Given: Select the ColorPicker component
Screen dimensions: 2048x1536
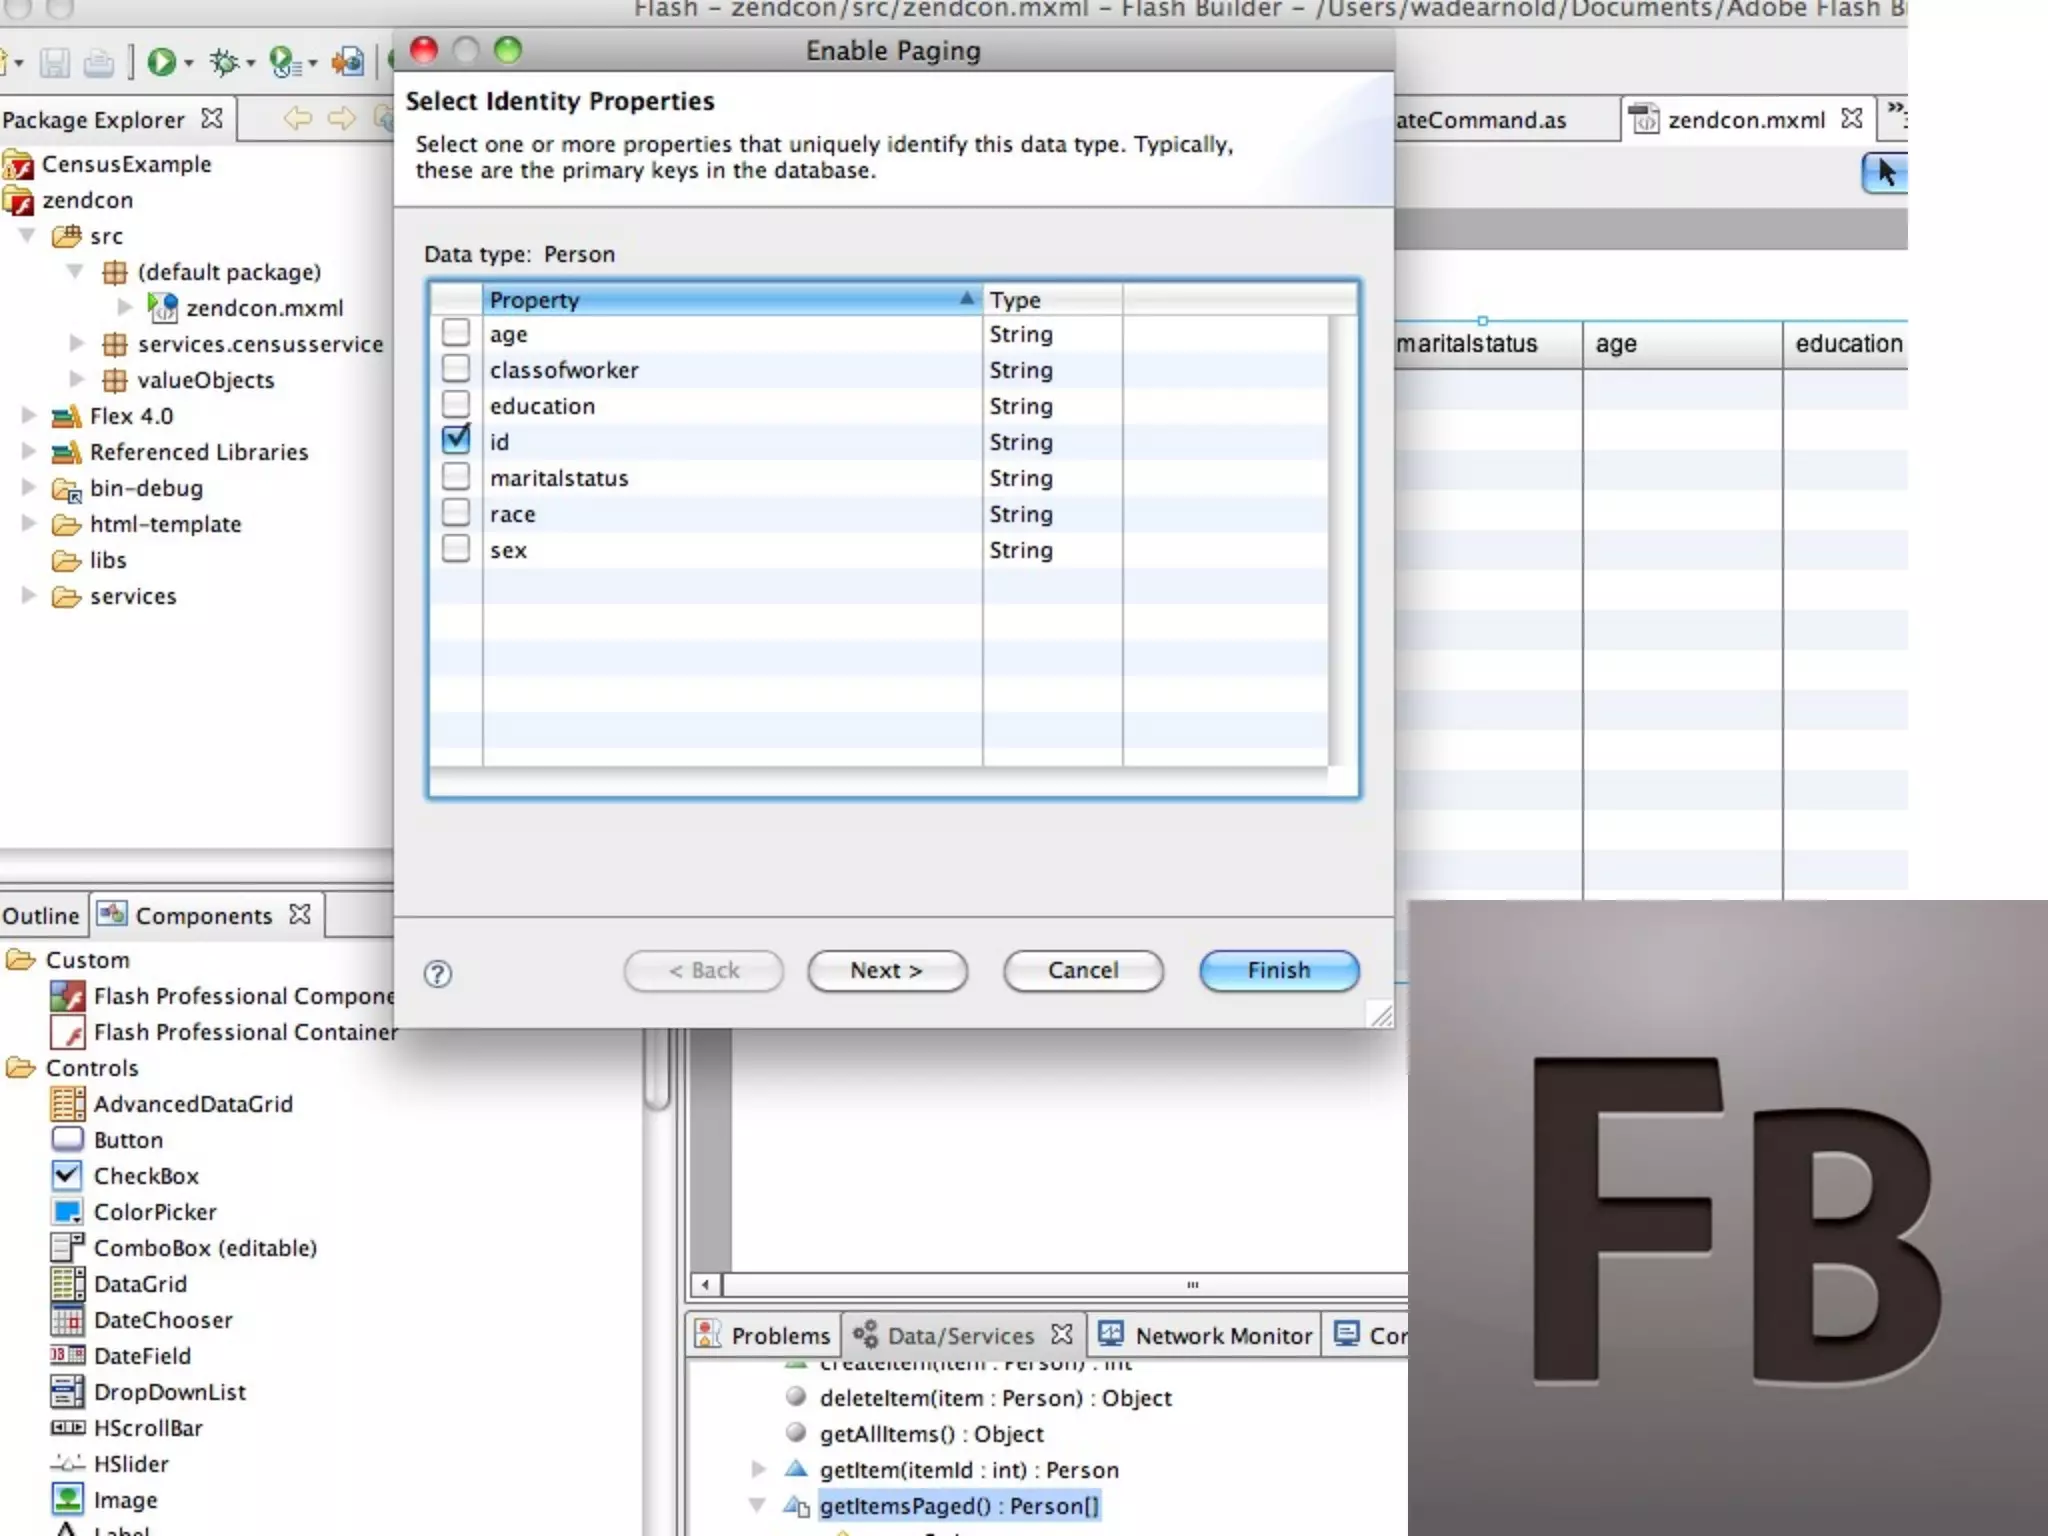Looking at the screenshot, I should tap(154, 1212).
